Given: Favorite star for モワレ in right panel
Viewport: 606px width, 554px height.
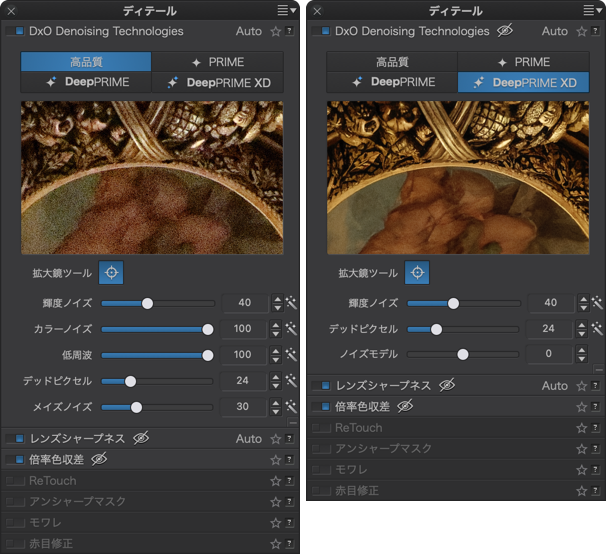Looking at the screenshot, I should [x=582, y=470].
